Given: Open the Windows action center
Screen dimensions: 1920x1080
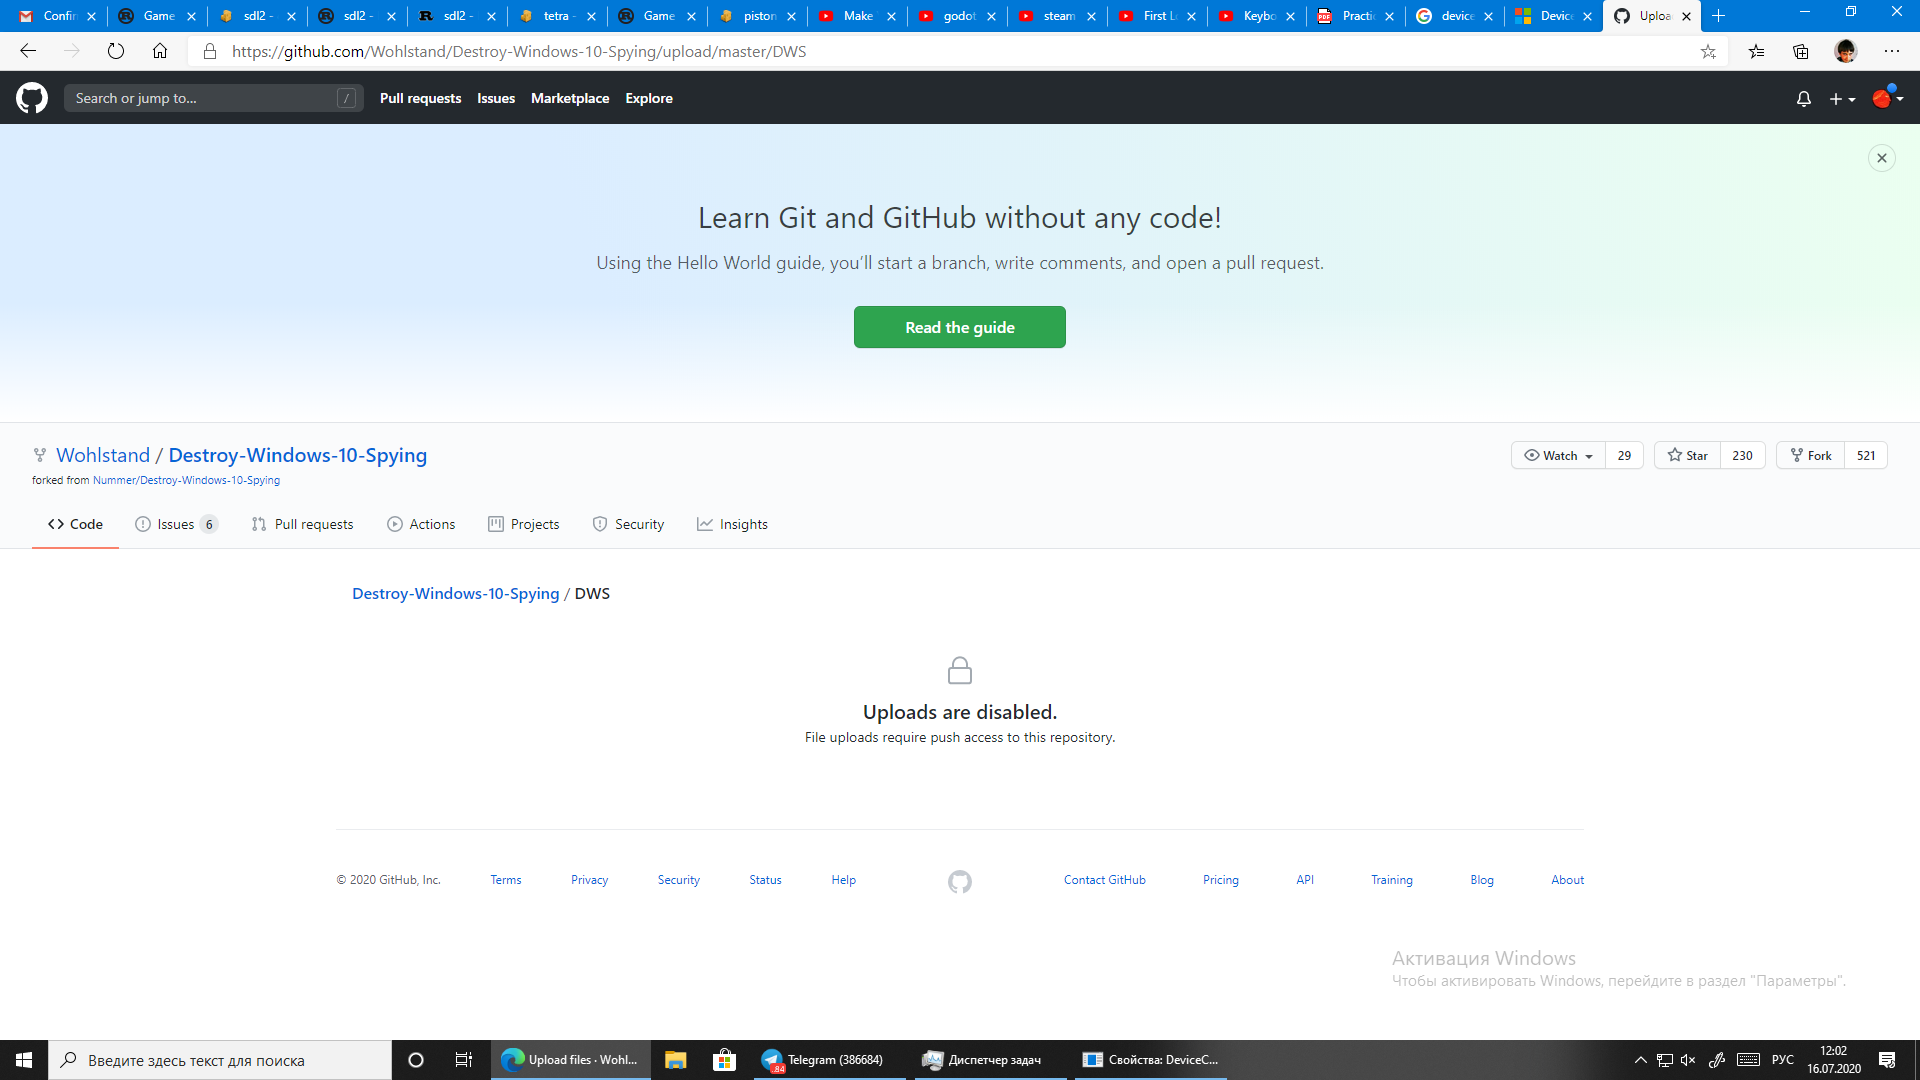Looking at the screenshot, I should (x=1887, y=1060).
